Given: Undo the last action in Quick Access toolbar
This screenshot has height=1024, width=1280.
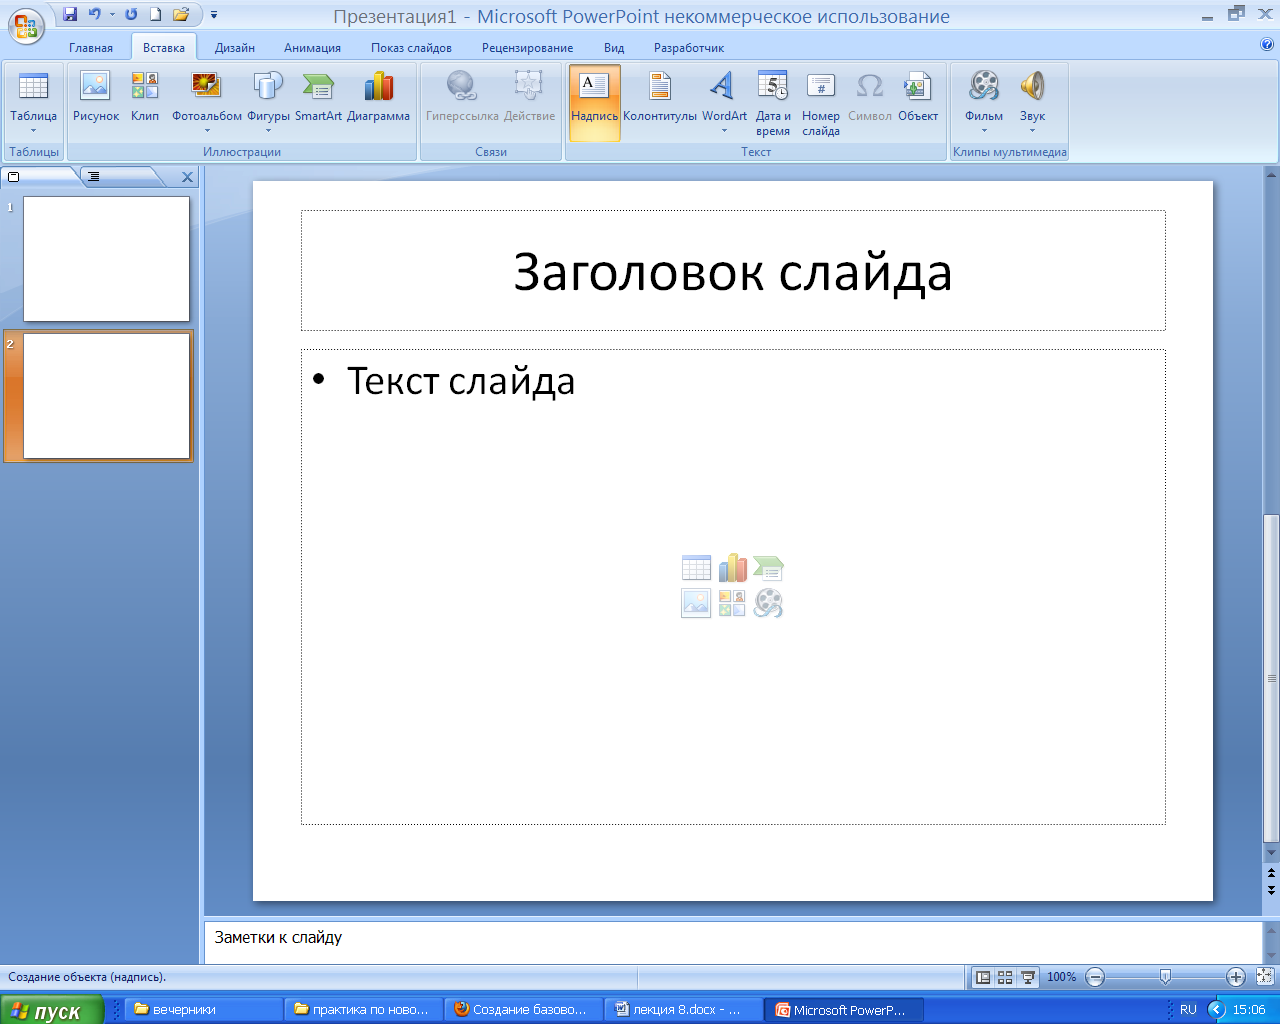Looking at the screenshot, I should pos(94,14).
